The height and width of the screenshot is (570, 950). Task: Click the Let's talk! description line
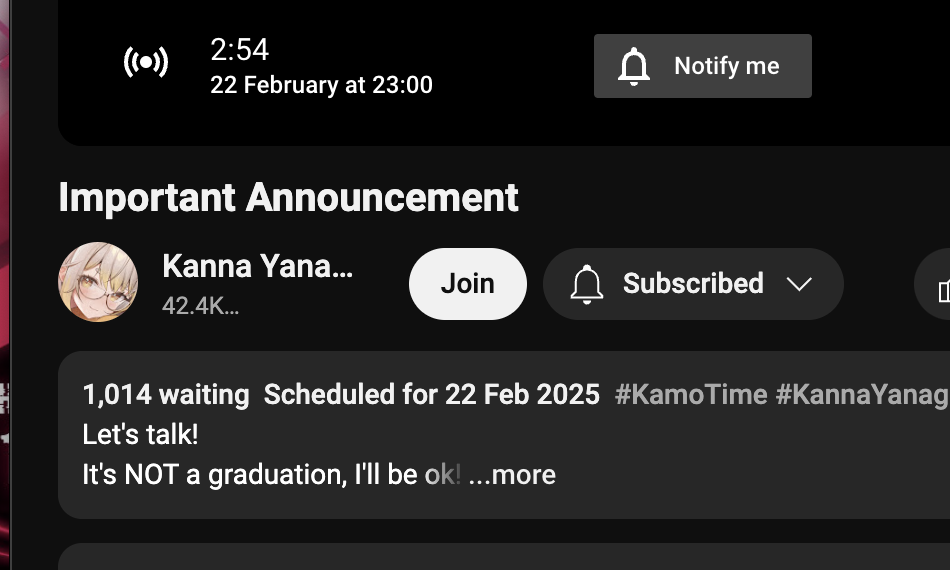click(x=140, y=435)
